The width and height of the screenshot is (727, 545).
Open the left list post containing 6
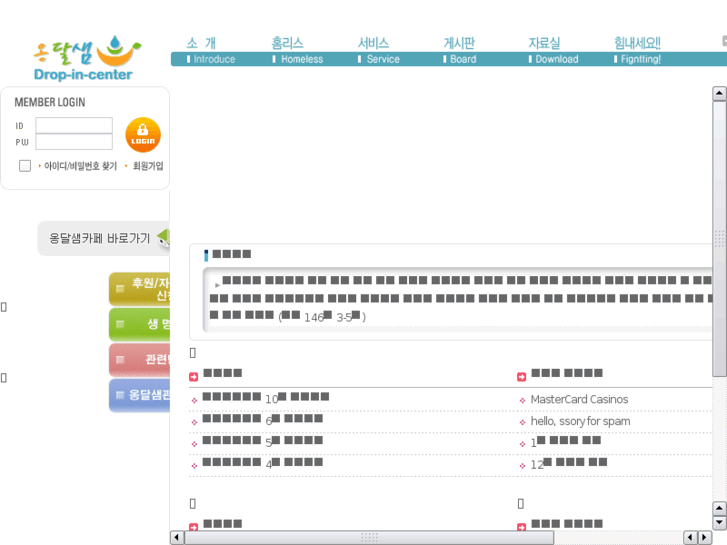pos(262,419)
